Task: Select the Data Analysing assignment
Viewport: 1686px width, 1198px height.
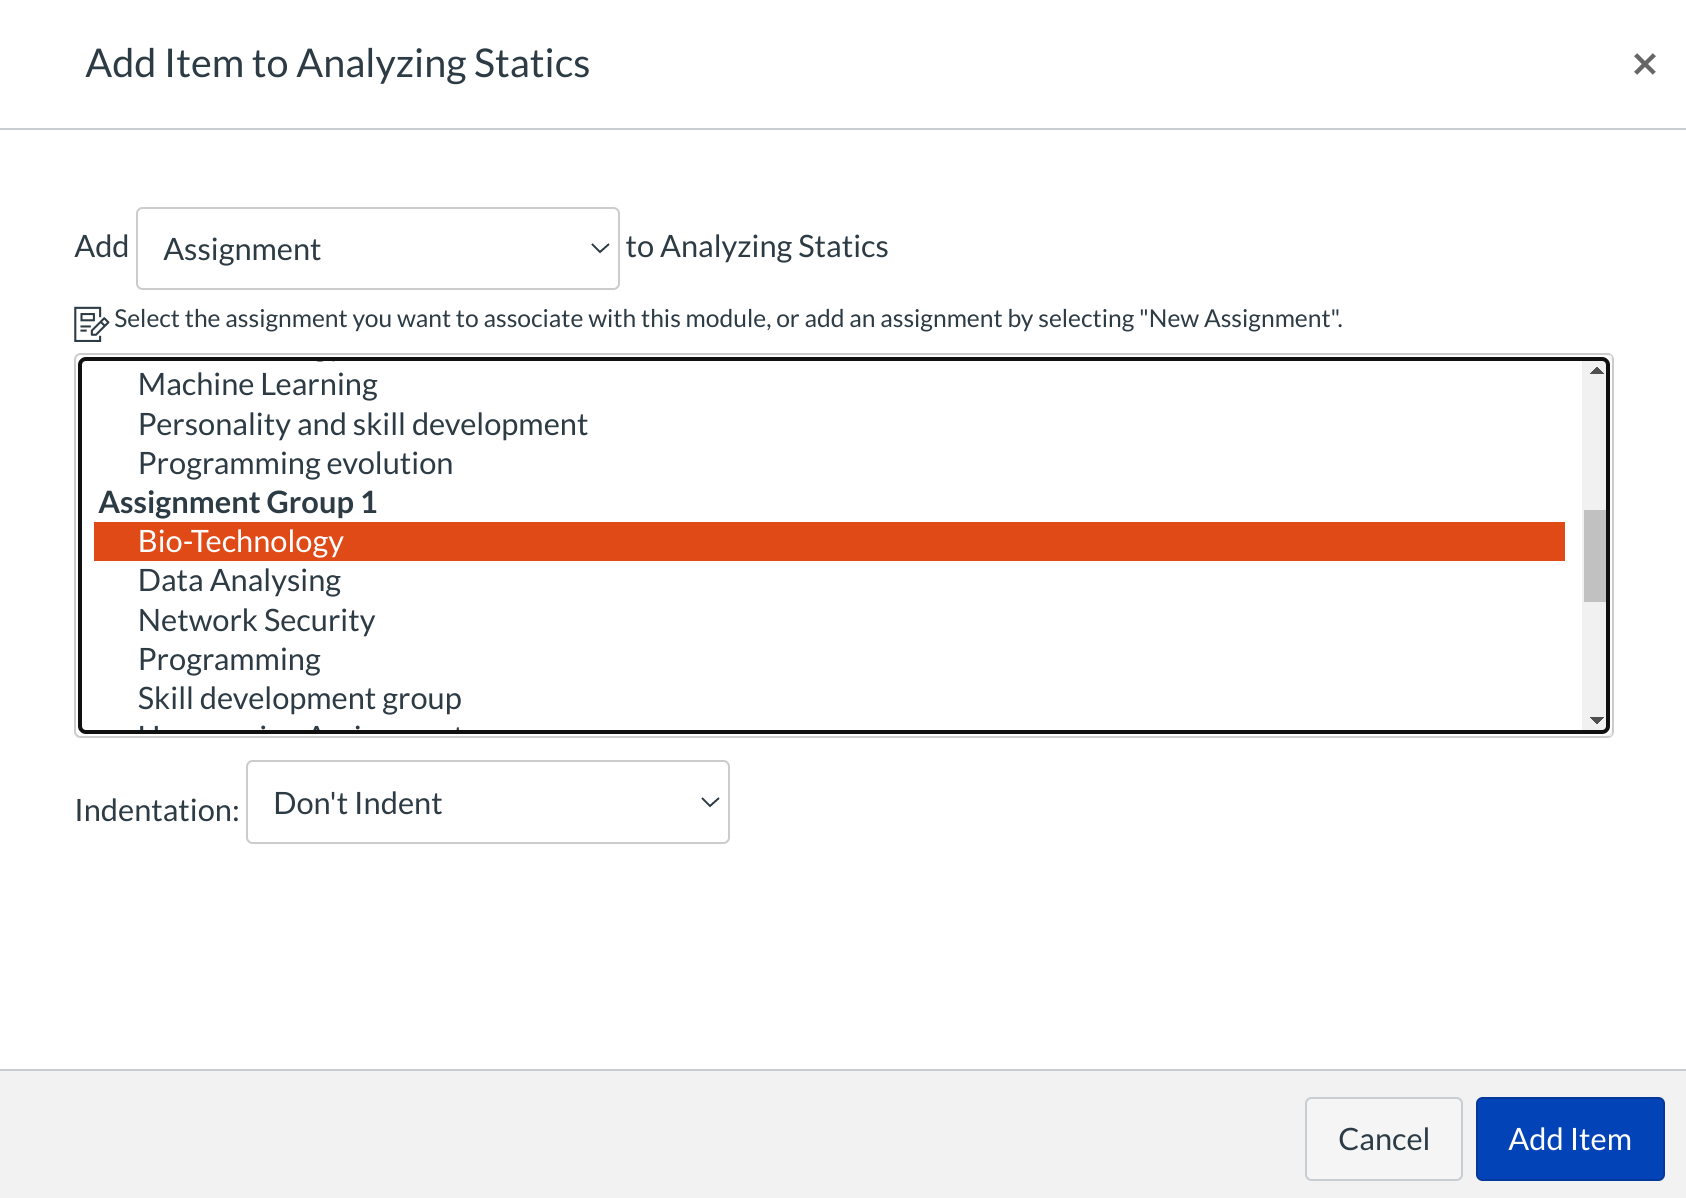Action: [x=239, y=581]
